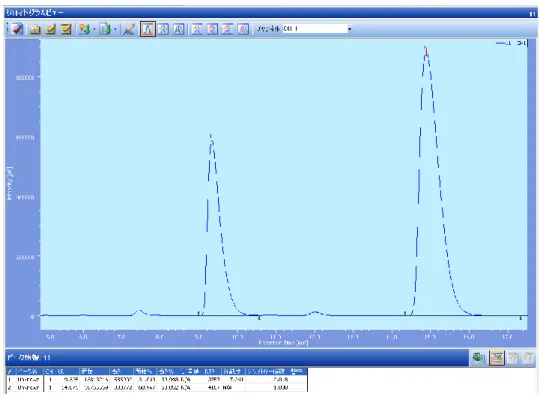Open the channel selection combo box
Image resolution: width=540 pixels, height=397 pixels.
click(317, 29)
